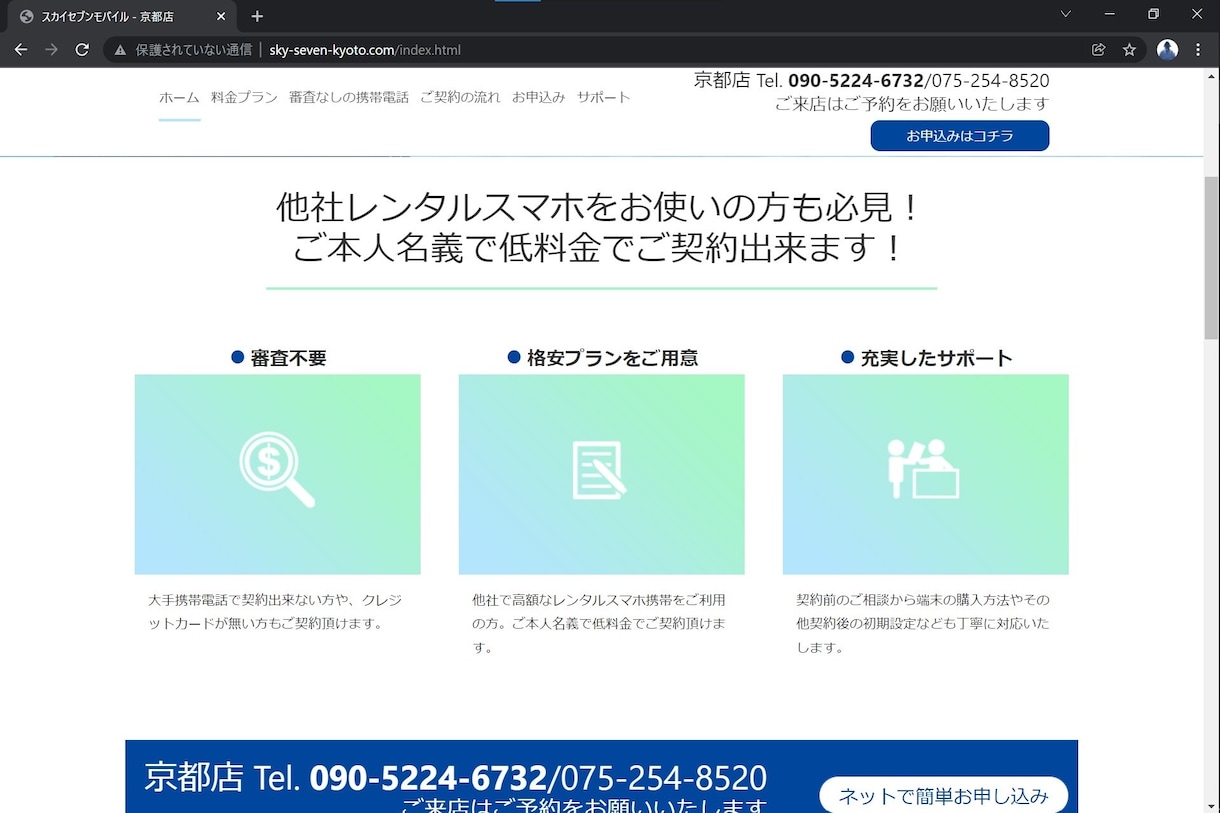Bookmark this page with the star icon
Screen dimensions: 1220x813
click(x=1129, y=49)
